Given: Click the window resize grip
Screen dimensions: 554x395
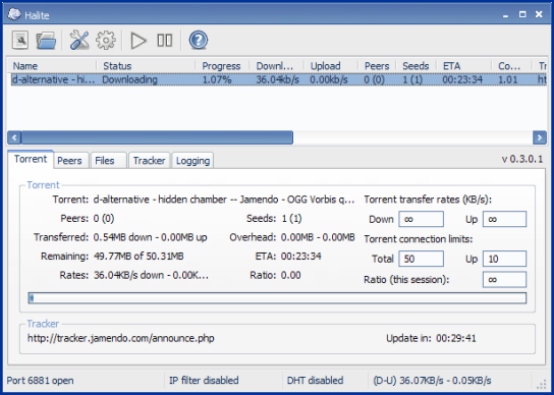Looking at the screenshot, I should [541, 384].
